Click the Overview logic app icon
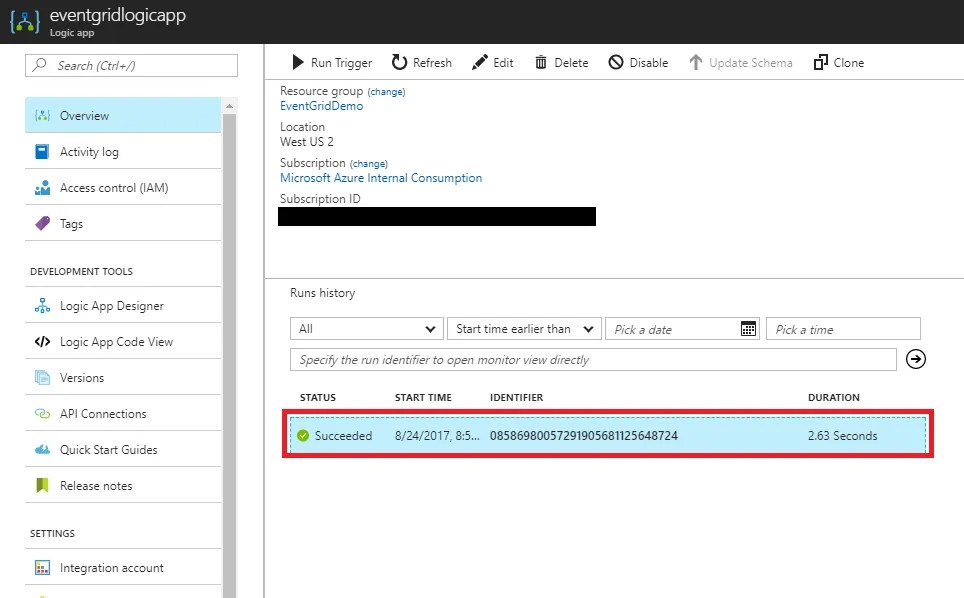Image resolution: width=964 pixels, height=598 pixels. [42, 116]
